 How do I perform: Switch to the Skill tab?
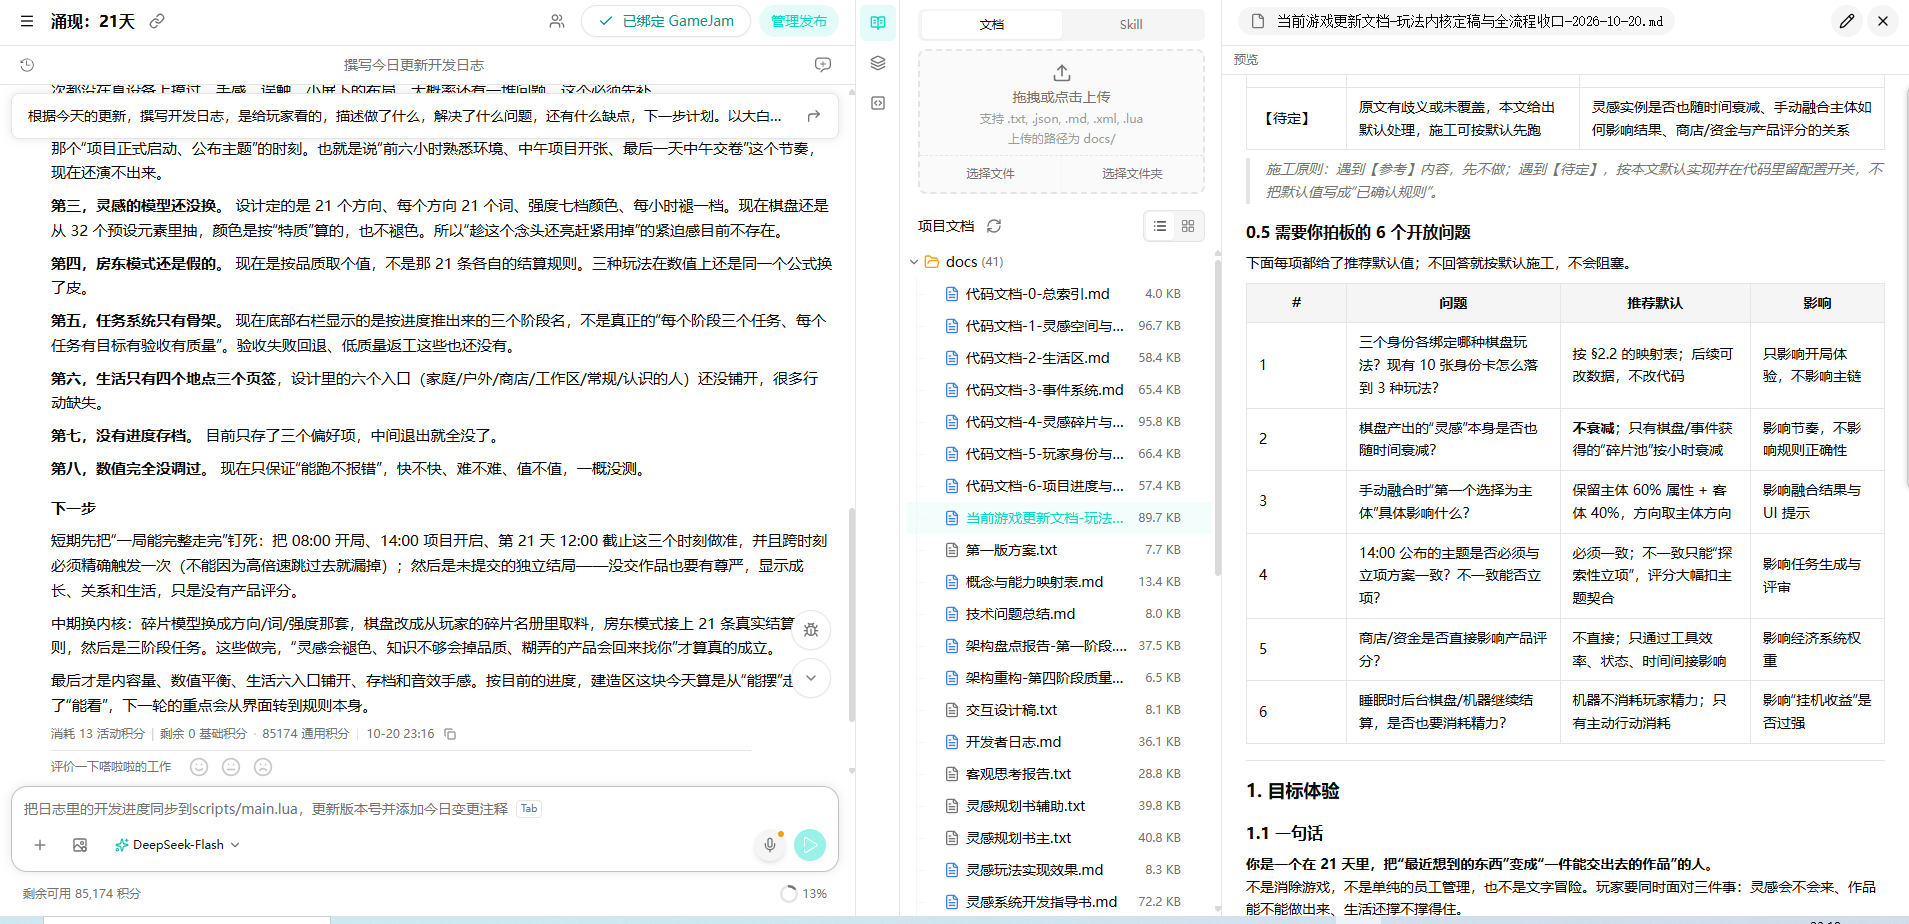[x=1131, y=24]
